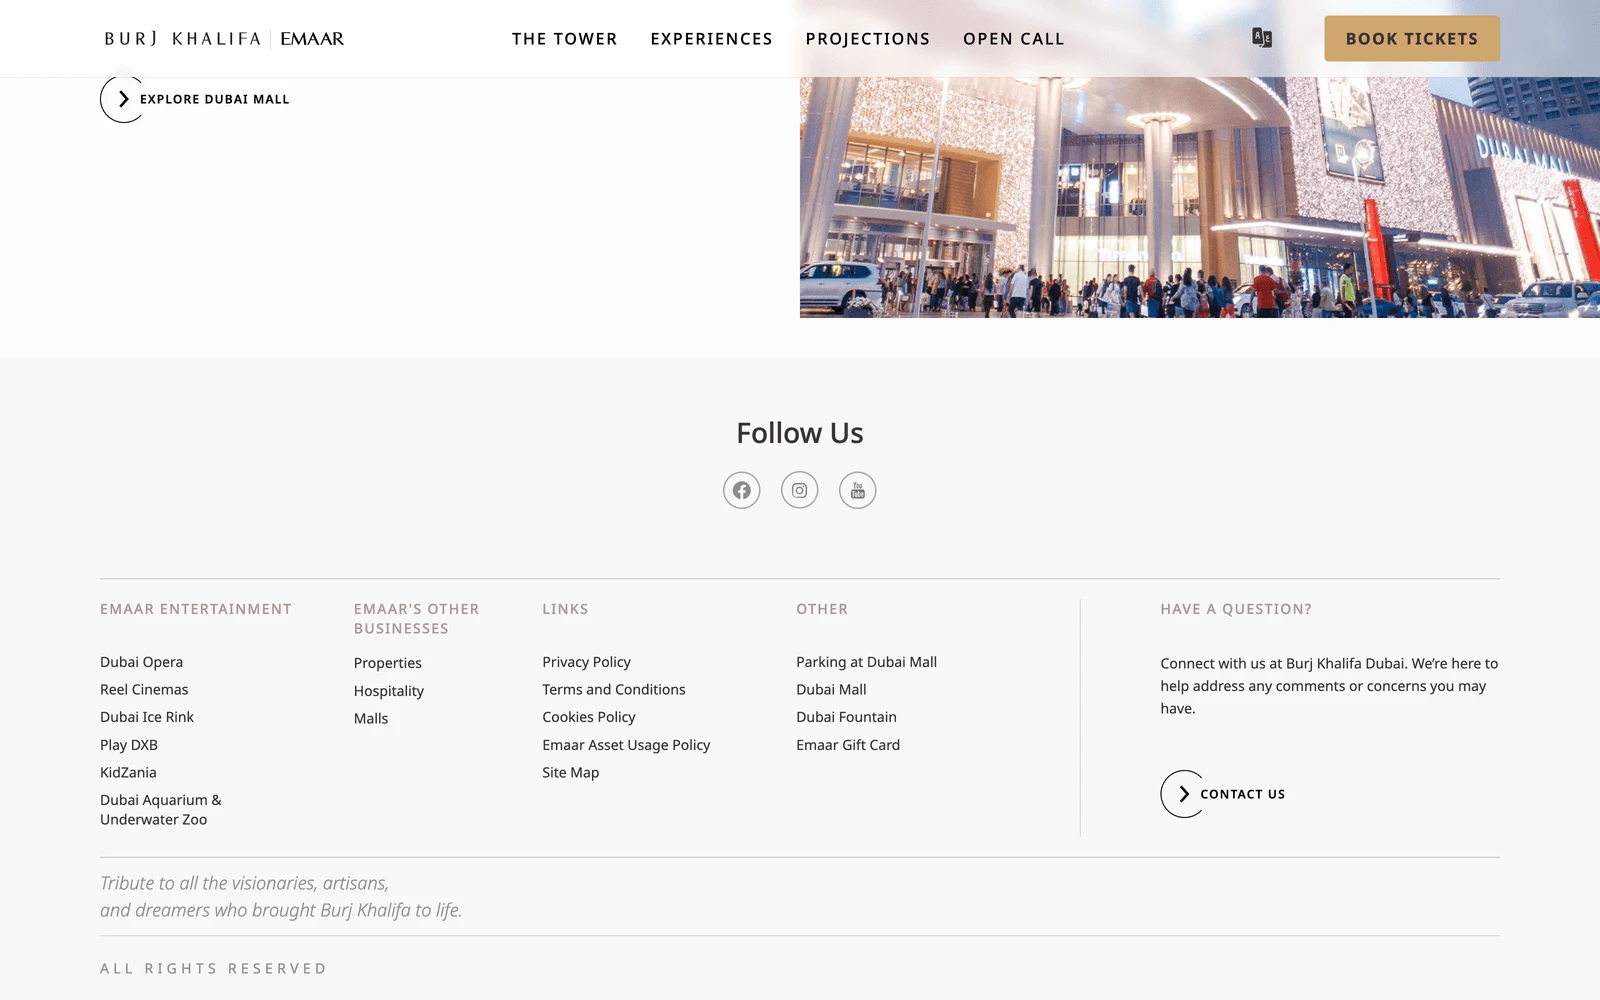Viewport: 1600px width, 1000px height.
Task: Open the Open Call menu item
Action: pyautogui.click(x=1014, y=39)
